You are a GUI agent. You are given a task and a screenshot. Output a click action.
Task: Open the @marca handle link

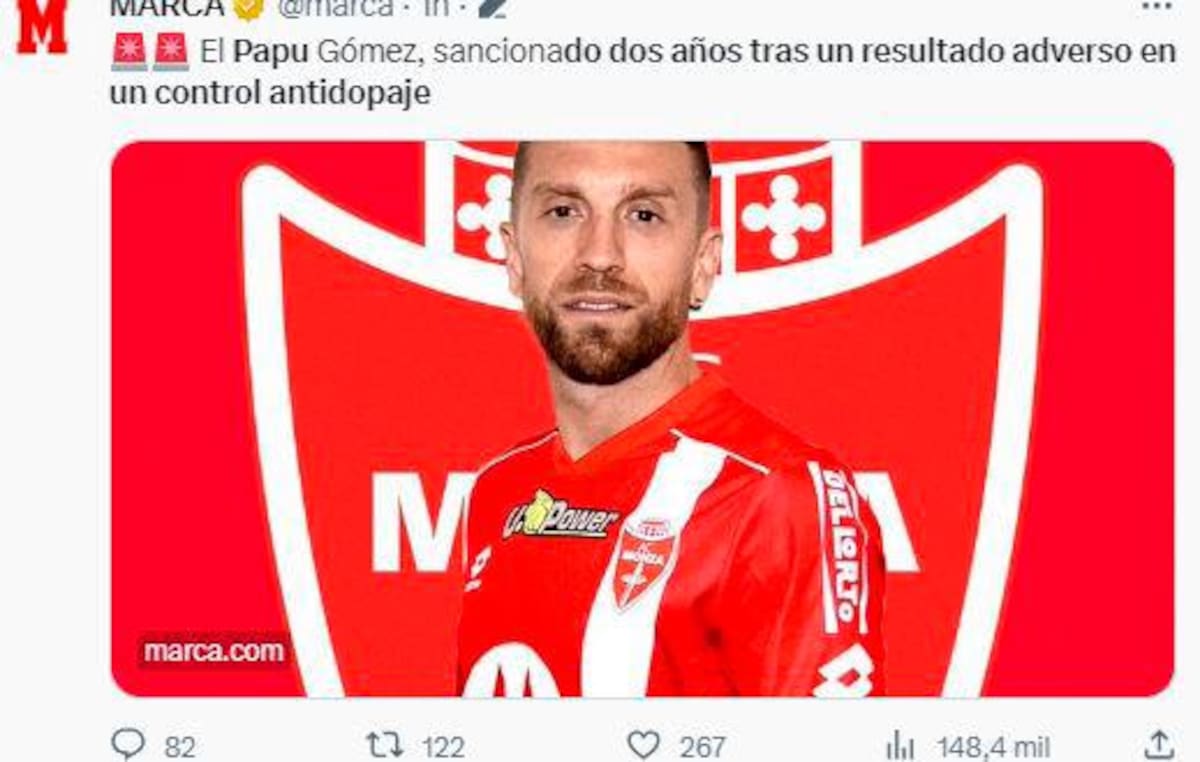coord(335,8)
